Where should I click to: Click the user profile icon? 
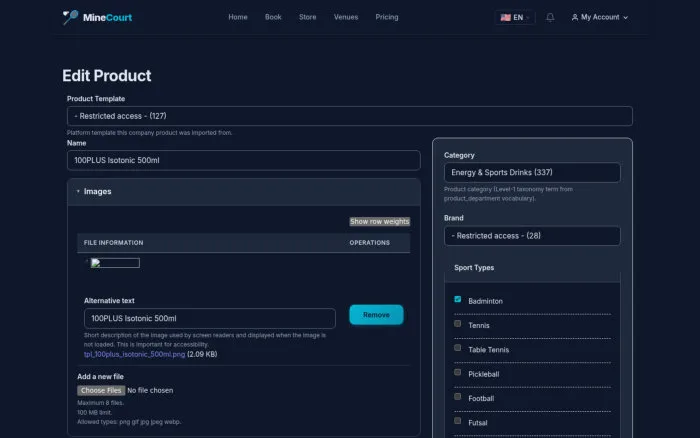point(575,17)
